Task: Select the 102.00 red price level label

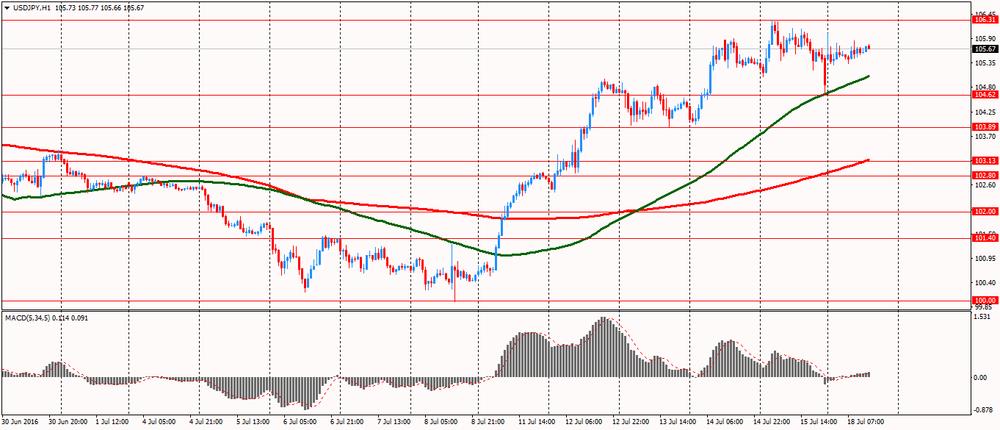Action: [985, 211]
